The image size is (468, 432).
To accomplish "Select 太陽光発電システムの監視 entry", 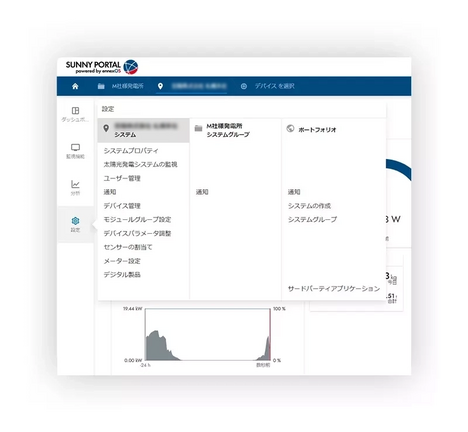I will click(x=140, y=164).
